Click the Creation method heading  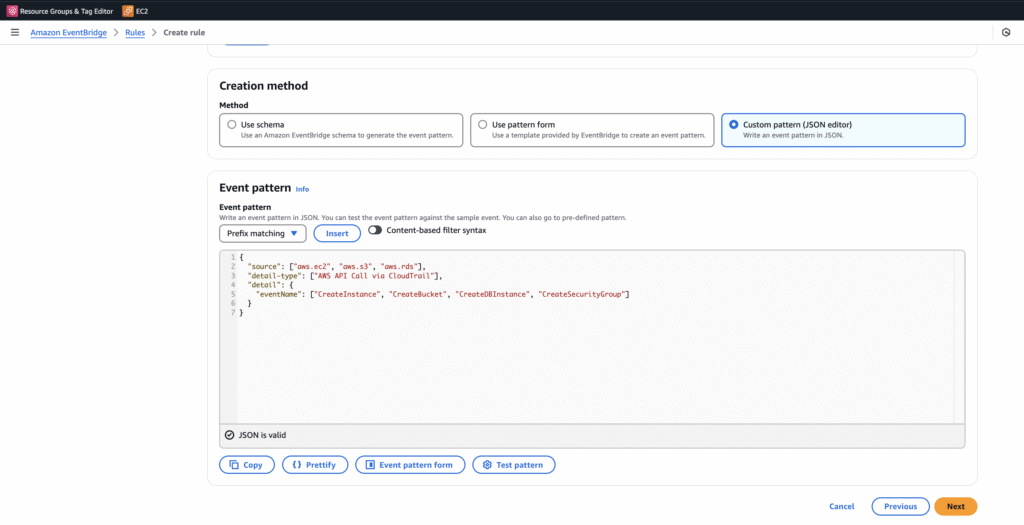coord(264,86)
